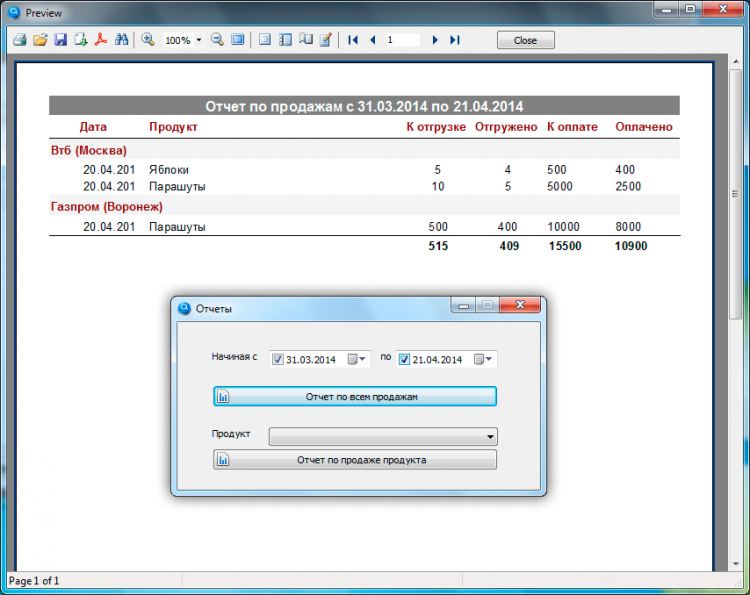The width and height of the screenshot is (750, 595).
Task: Click total value 515
Action: click(438, 246)
